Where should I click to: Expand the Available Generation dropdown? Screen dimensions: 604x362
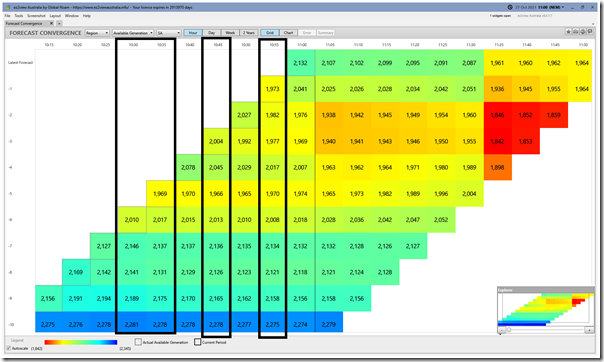(x=133, y=33)
